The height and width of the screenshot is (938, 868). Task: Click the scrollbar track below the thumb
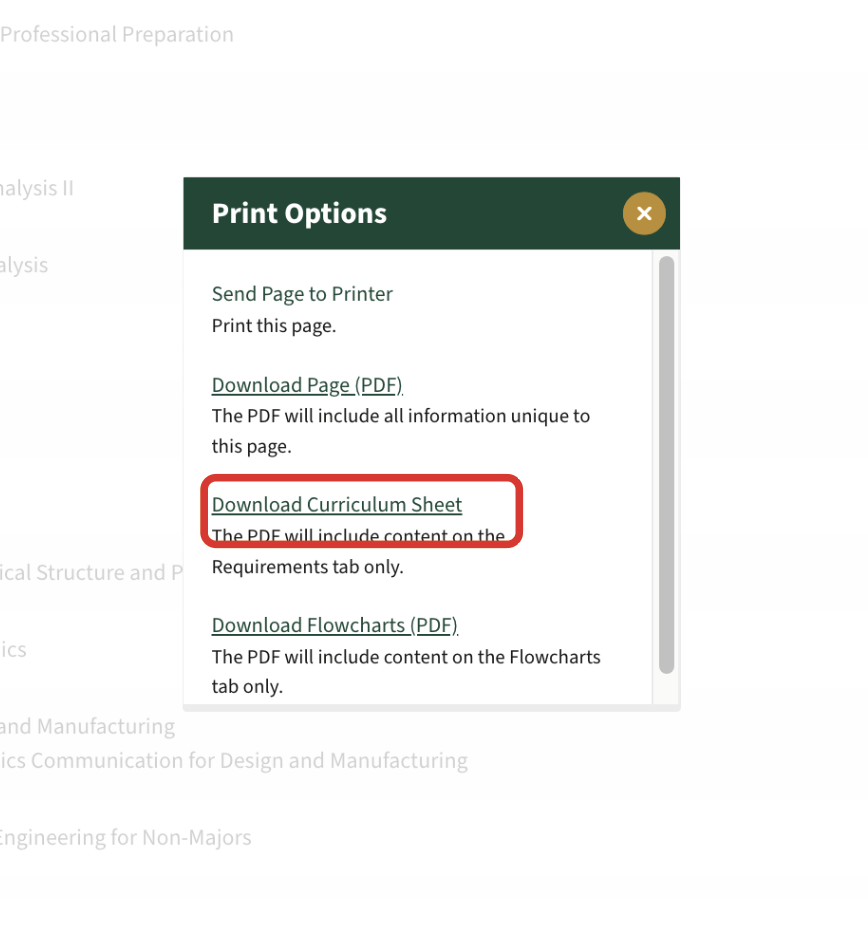click(666, 689)
